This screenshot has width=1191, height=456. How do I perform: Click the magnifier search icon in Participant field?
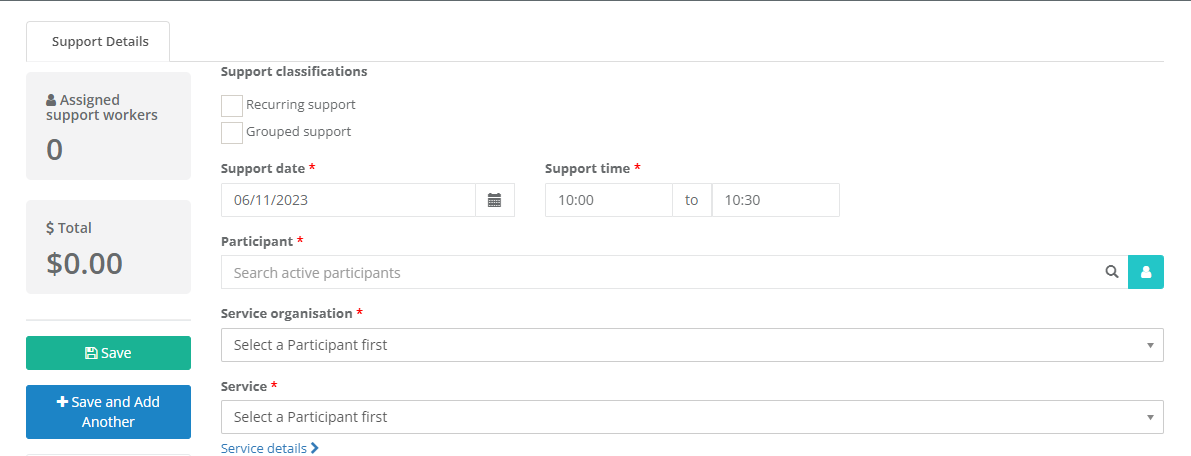pos(1112,272)
